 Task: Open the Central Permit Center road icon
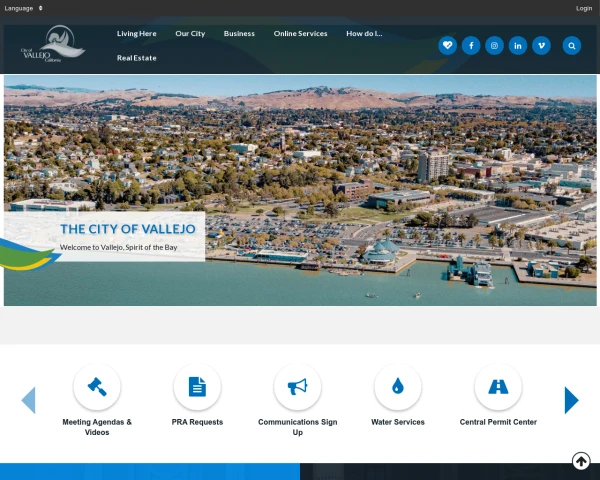pyautogui.click(x=498, y=387)
